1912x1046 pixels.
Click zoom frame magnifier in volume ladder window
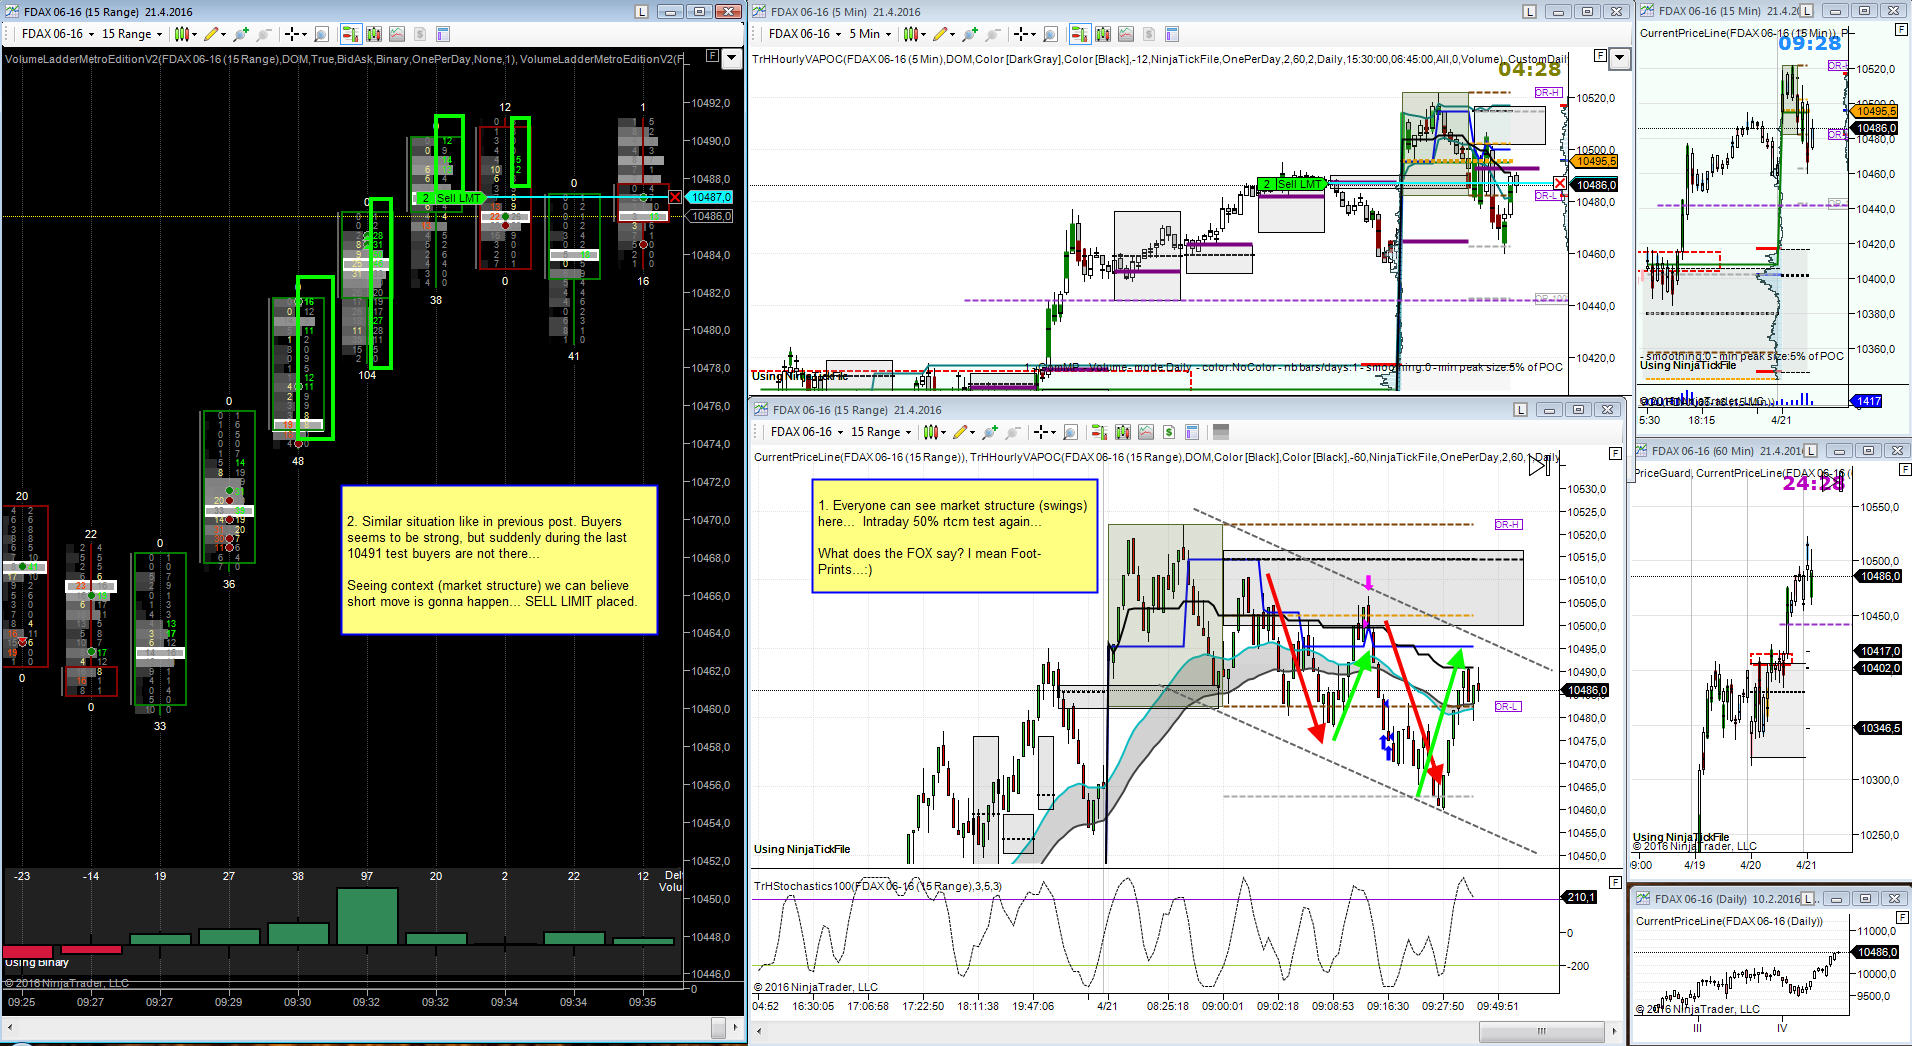click(321, 34)
